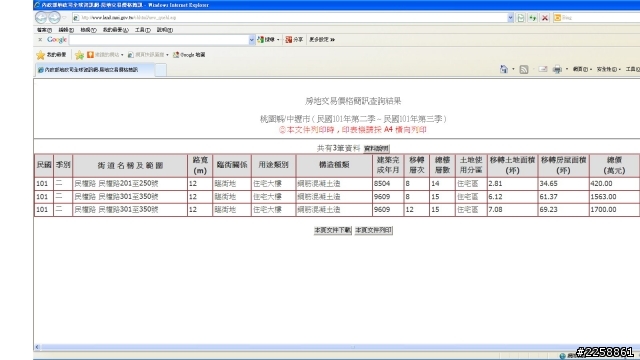The width and height of the screenshot is (640, 360).
Task: Expand the Home button dropdown arrow
Action: 513,69
